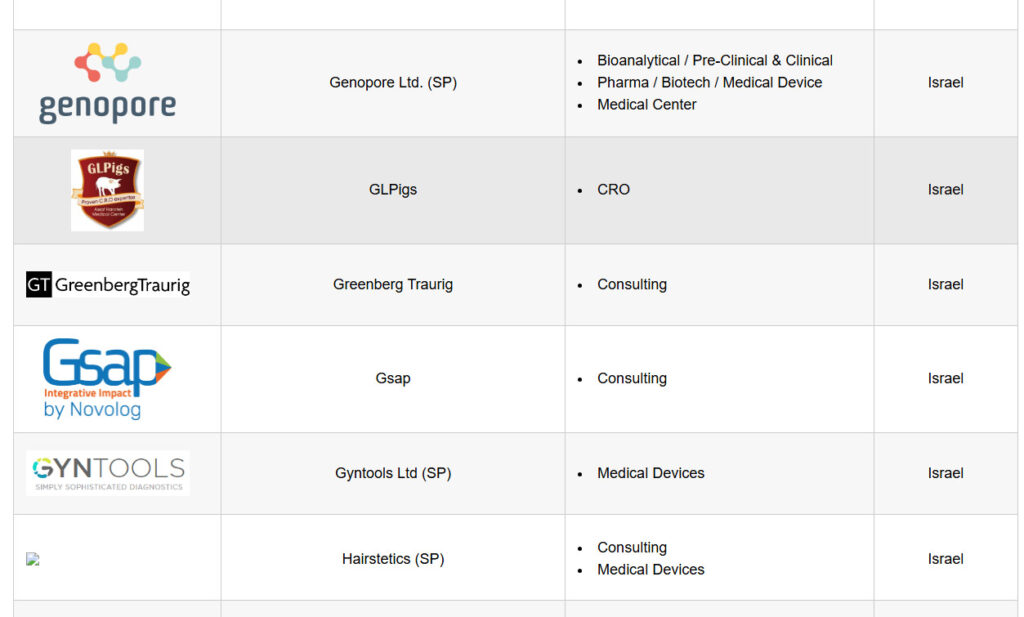Select Hairstetics (SP) company name
This screenshot has width=1024, height=617.
(393, 559)
